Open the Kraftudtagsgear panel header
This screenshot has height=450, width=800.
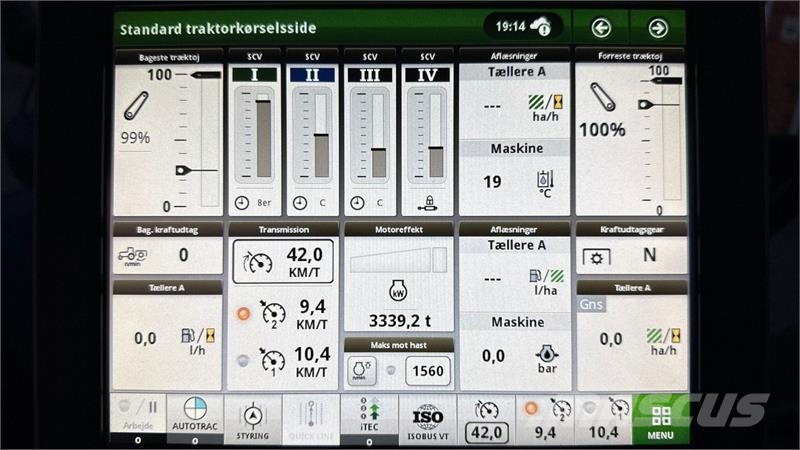coord(632,230)
